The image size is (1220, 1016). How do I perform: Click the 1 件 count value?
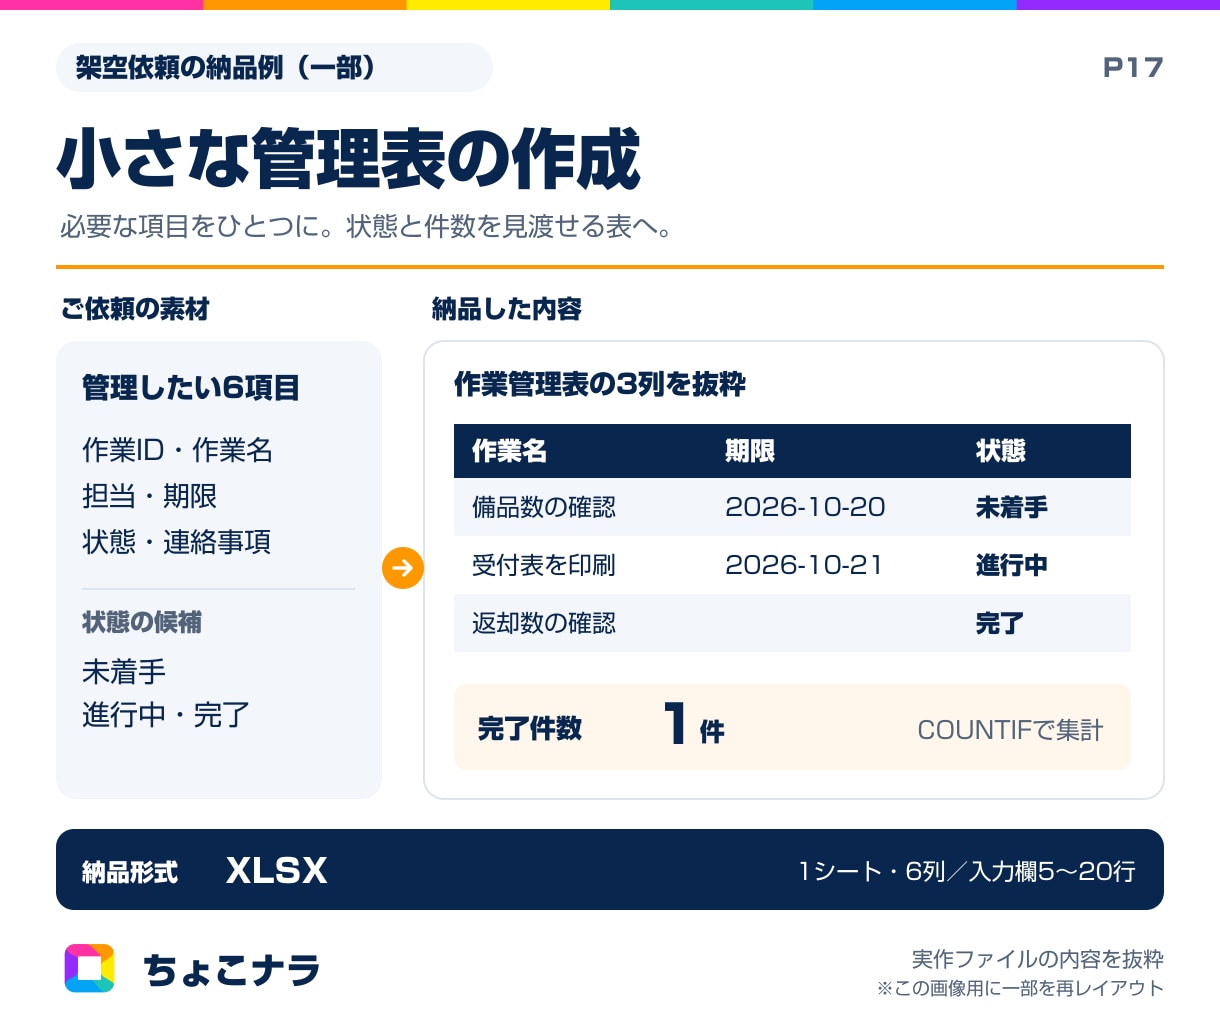coord(694,724)
